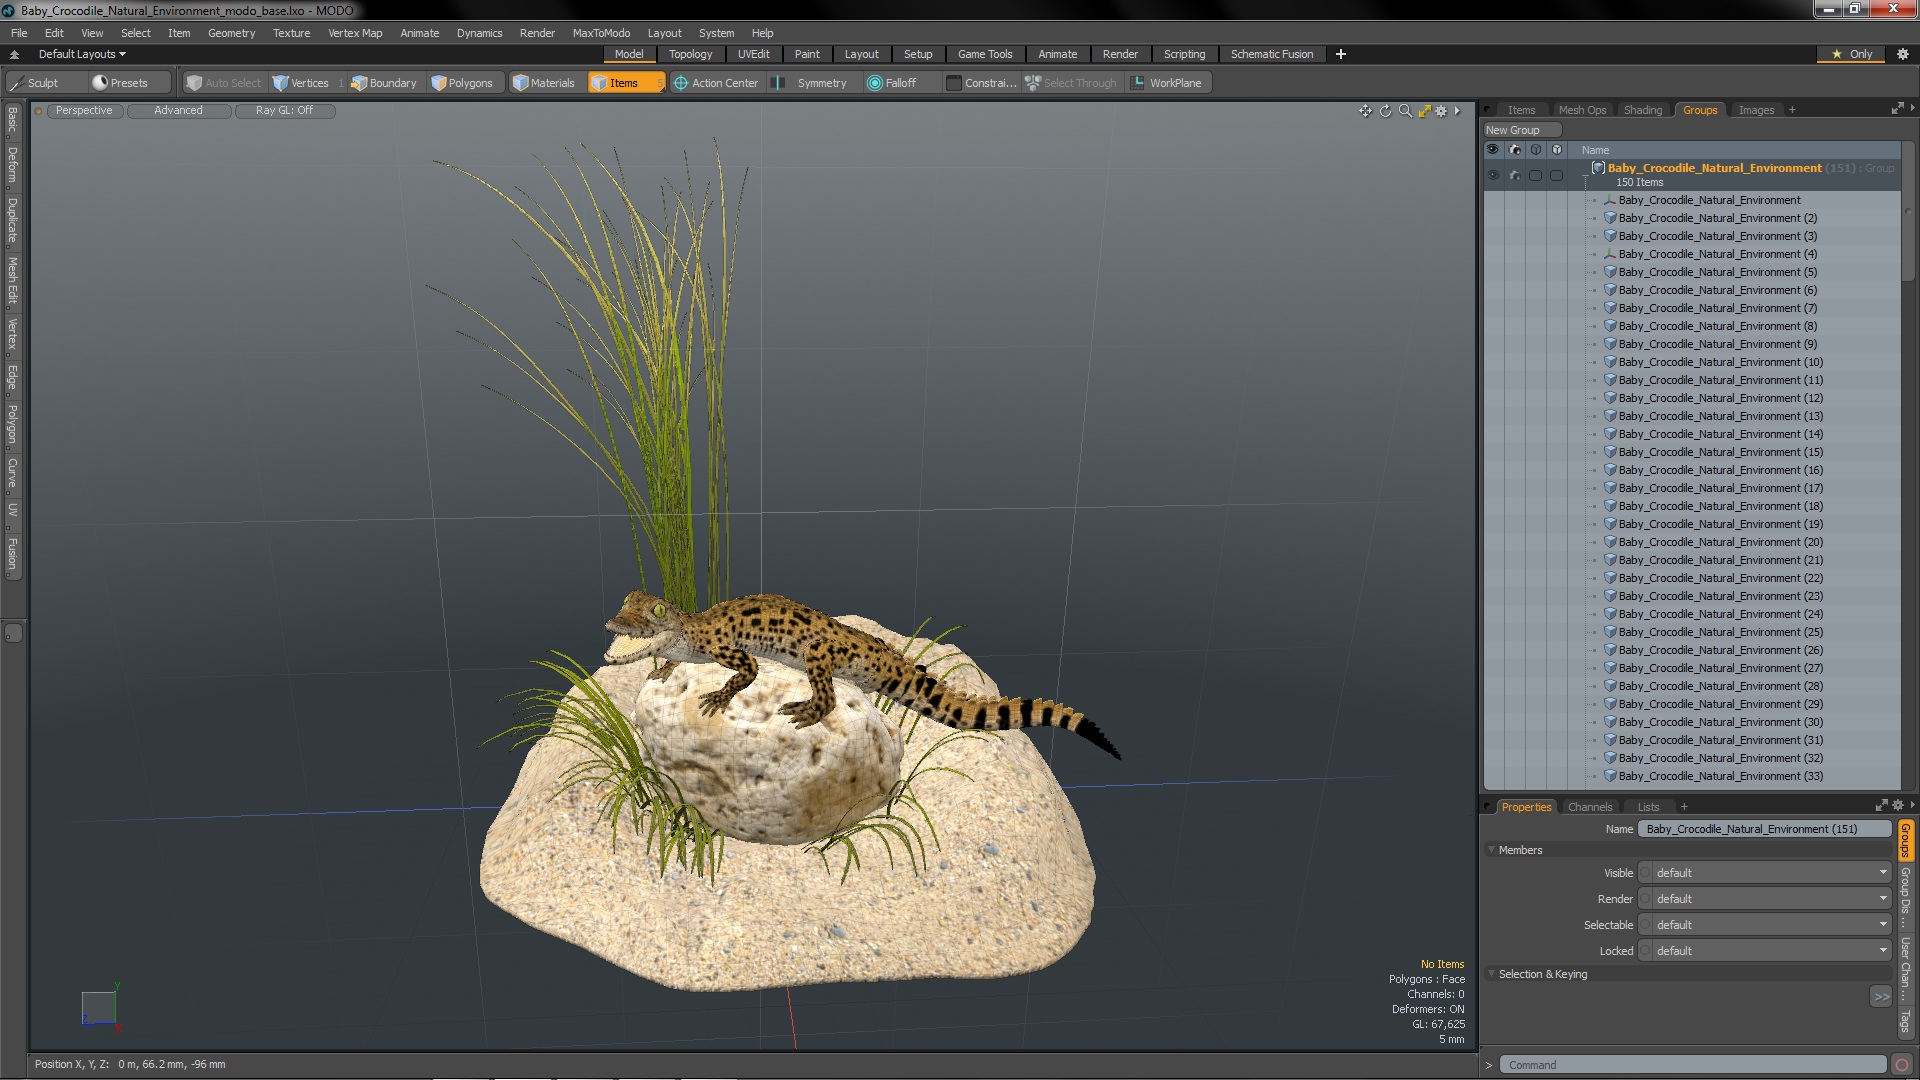Image resolution: width=1920 pixels, height=1080 pixels.
Task: Toggle render camera icon of the group
Action: click(1514, 175)
